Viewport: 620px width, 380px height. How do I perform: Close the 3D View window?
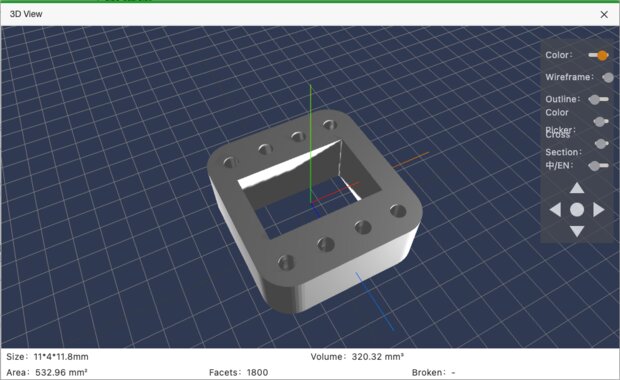604,15
